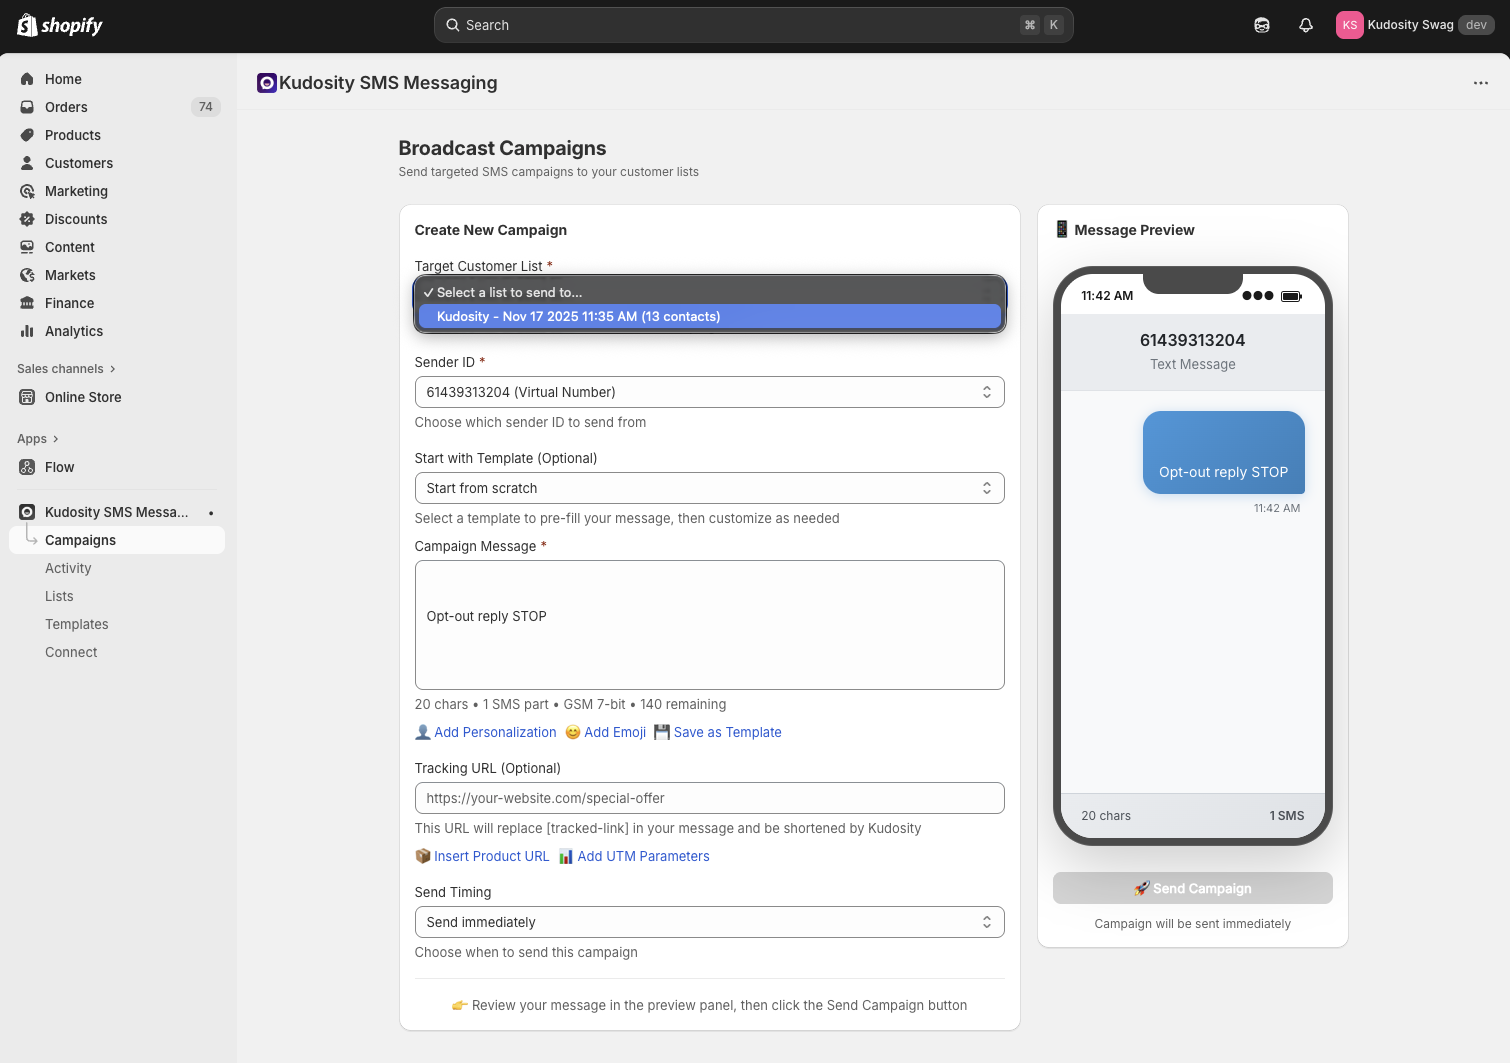The height and width of the screenshot is (1063, 1510).
Task: Focus the top Search bar
Action: (754, 25)
